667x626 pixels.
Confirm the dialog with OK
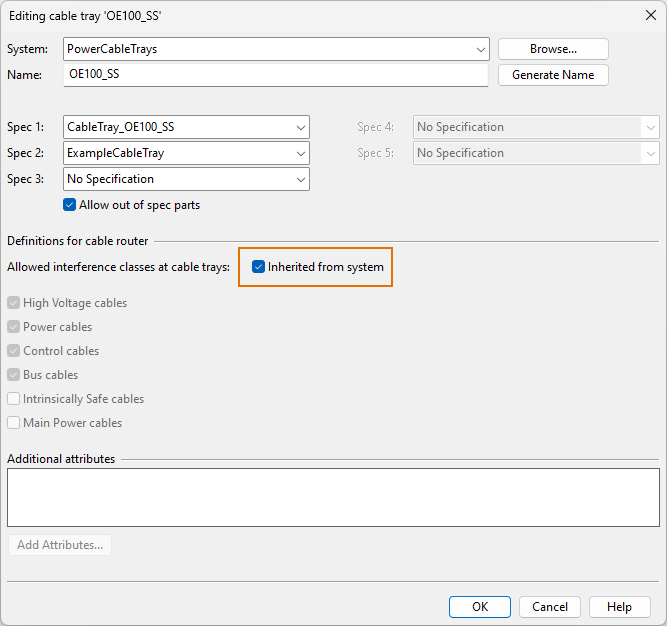(x=479, y=607)
